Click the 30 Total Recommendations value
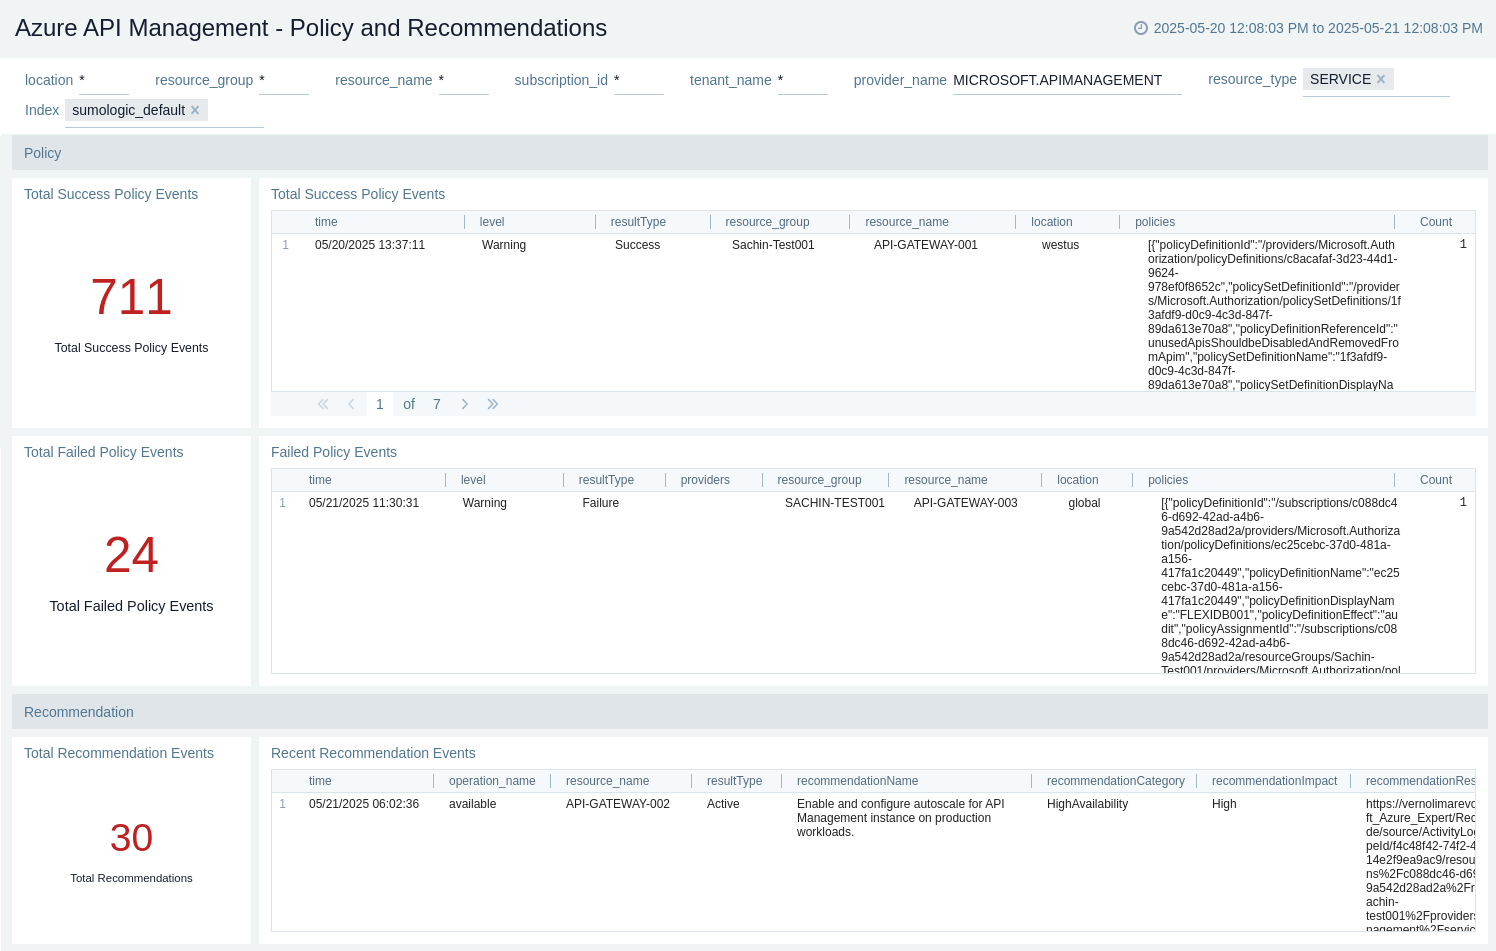The width and height of the screenshot is (1496, 951). click(131, 838)
